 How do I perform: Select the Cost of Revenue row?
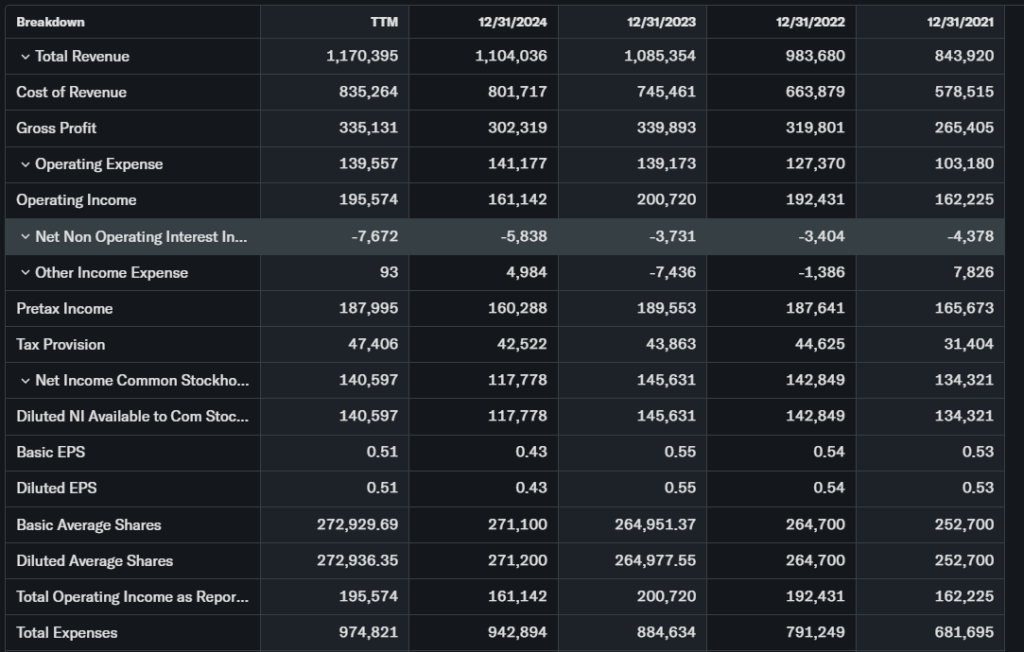(71, 92)
